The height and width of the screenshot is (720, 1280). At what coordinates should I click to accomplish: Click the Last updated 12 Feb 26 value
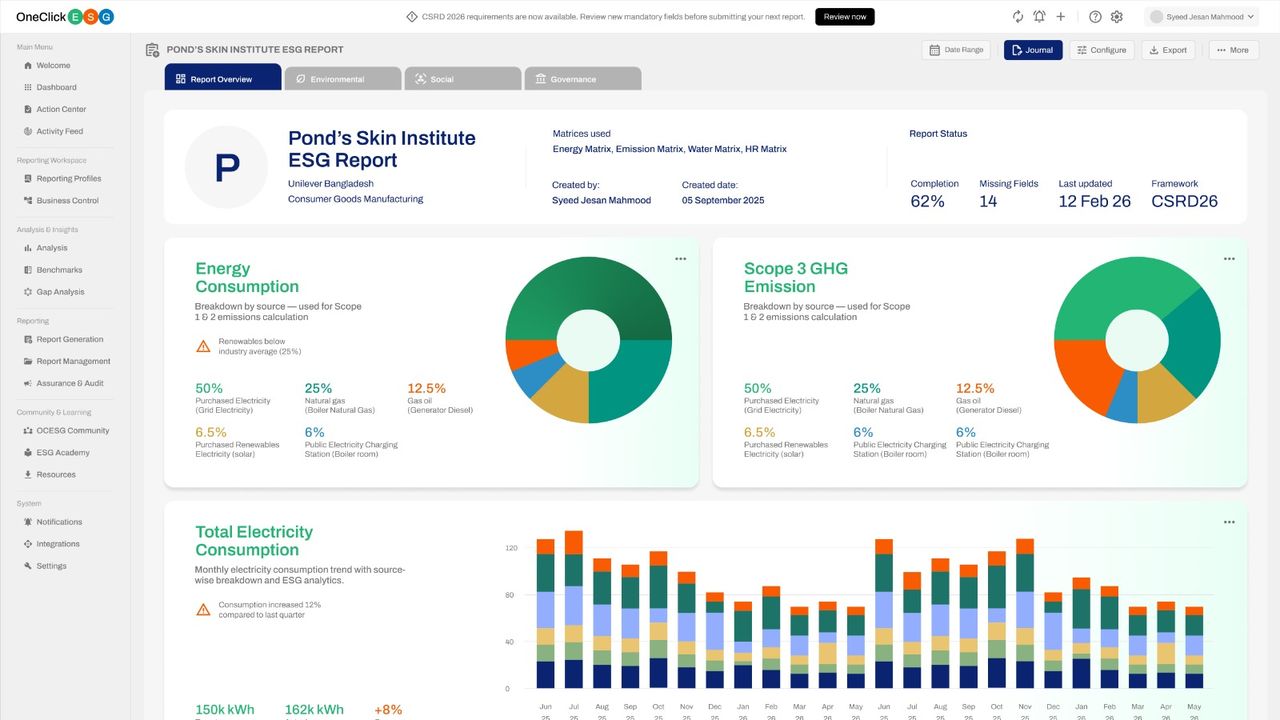click(1095, 202)
